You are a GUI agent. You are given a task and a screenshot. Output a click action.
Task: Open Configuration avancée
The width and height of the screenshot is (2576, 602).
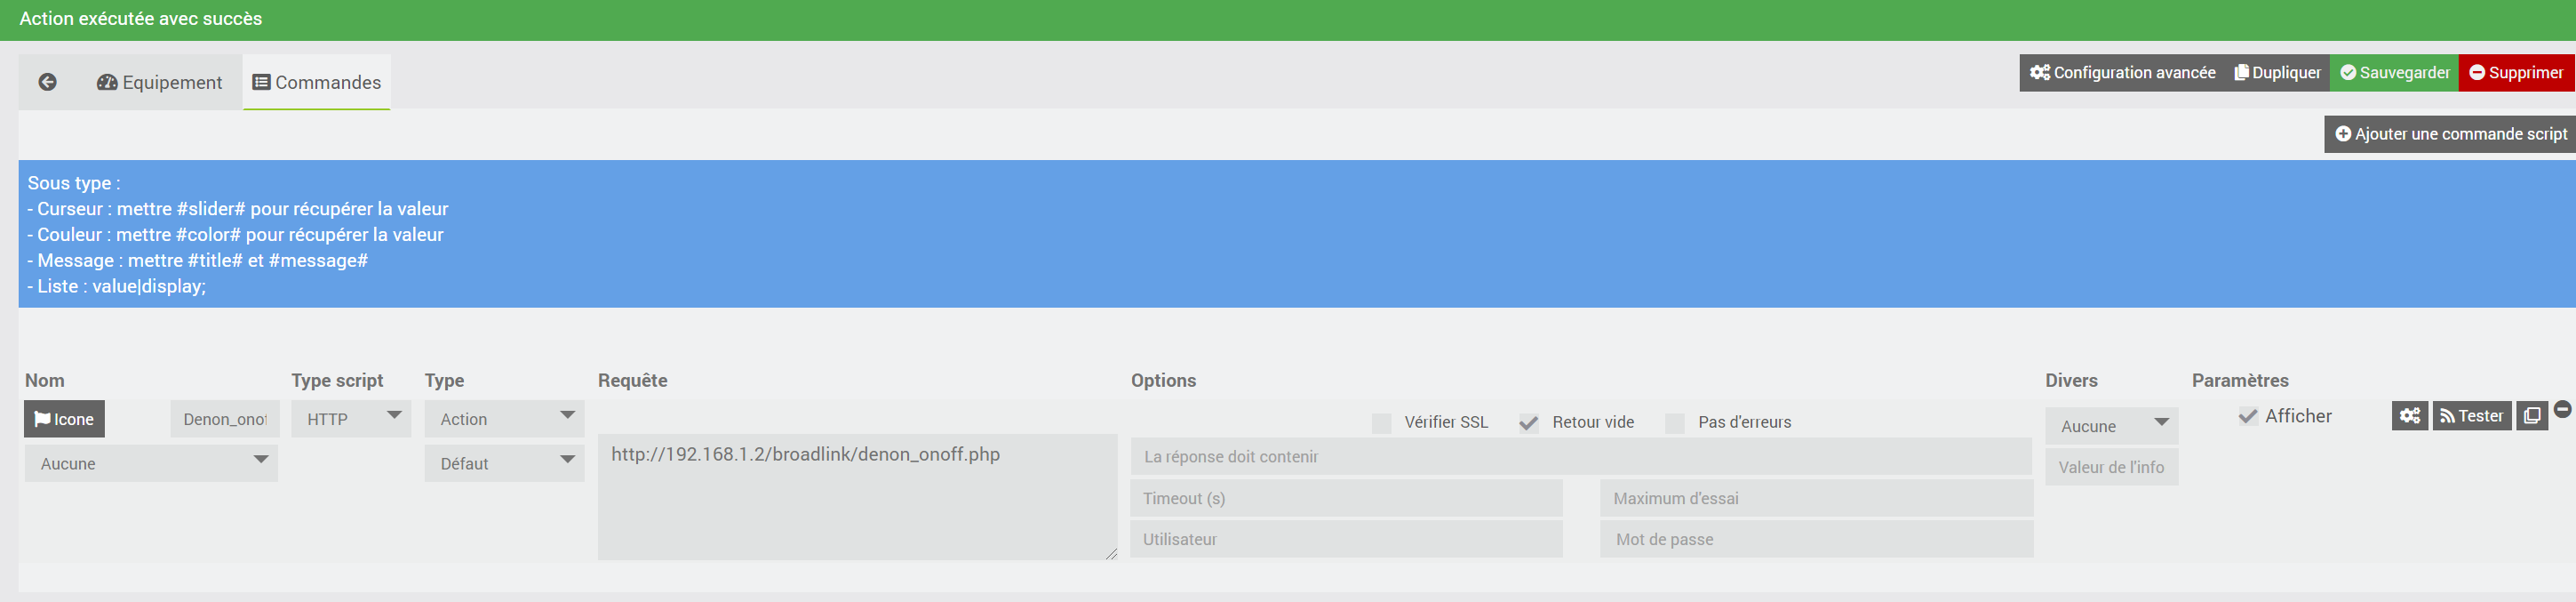2122,73
